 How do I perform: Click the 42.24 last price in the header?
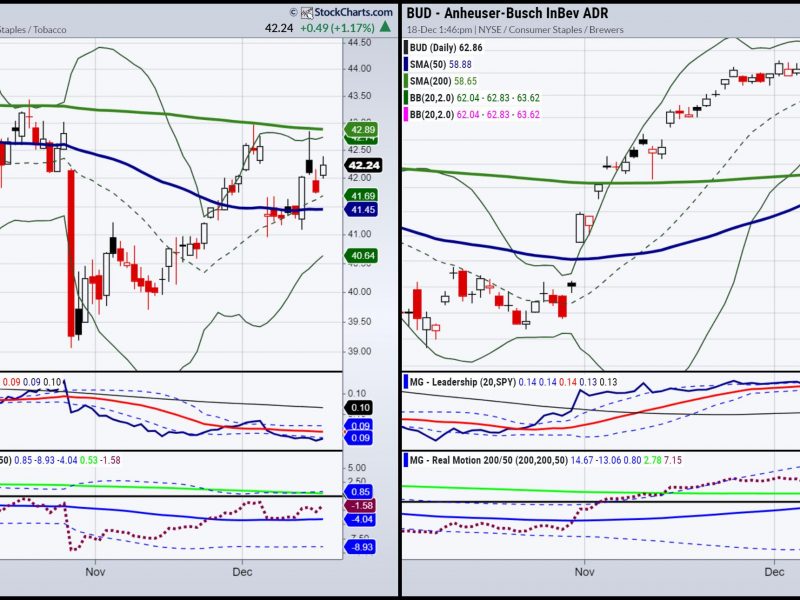point(279,28)
